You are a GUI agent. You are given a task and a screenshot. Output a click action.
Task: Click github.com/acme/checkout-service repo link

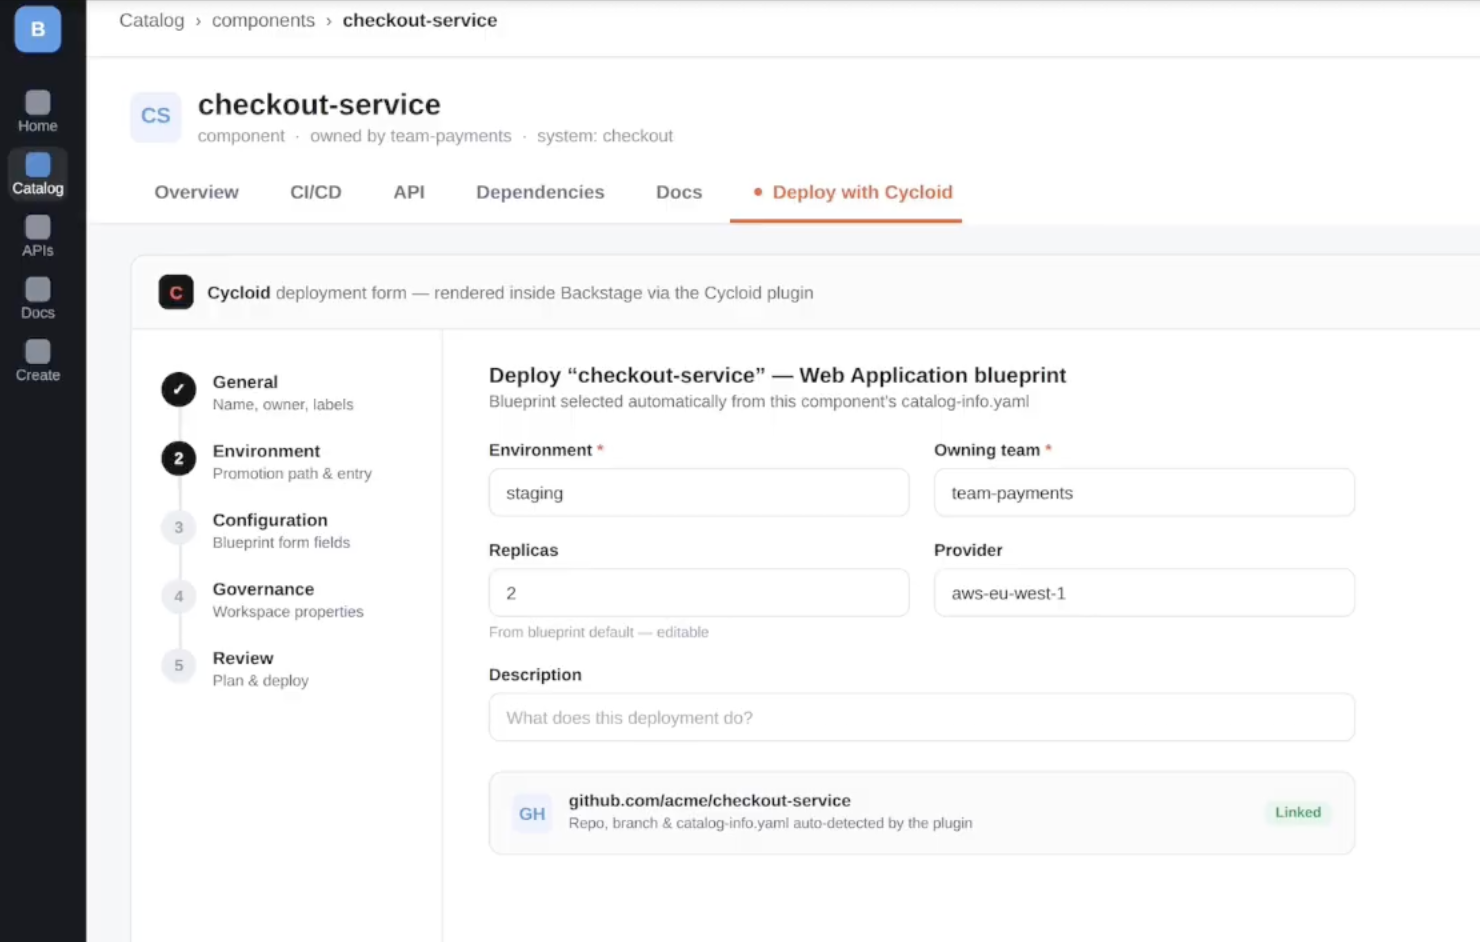710,800
